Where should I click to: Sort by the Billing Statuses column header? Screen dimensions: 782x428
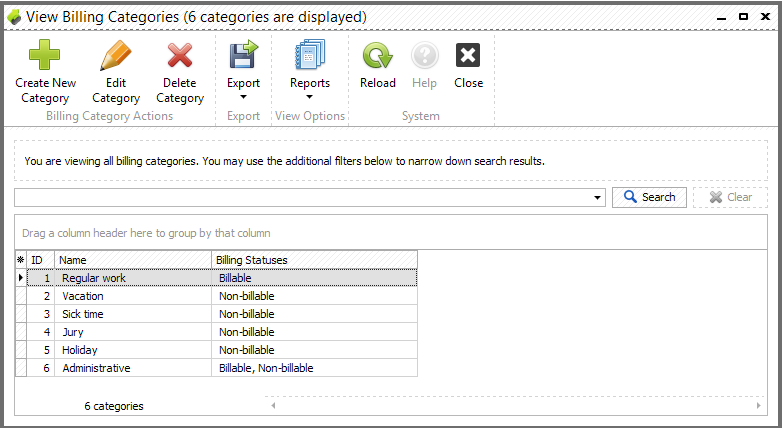(x=314, y=260)
